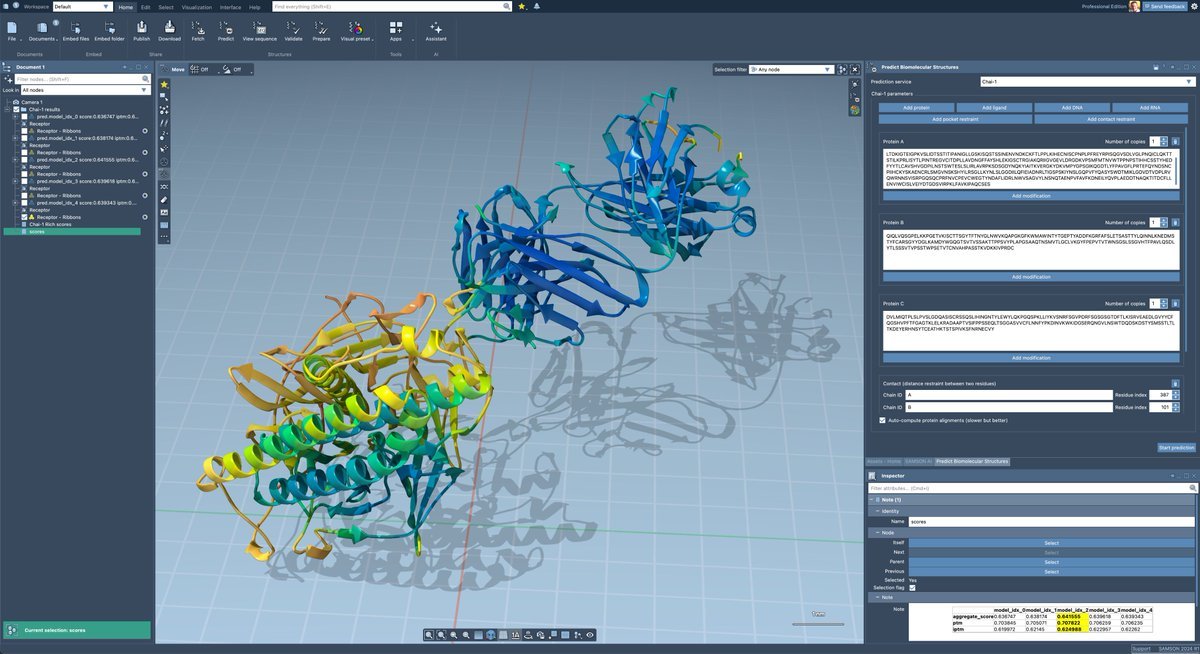Expand the Look in All nodes dropdown

coord(84,90)
